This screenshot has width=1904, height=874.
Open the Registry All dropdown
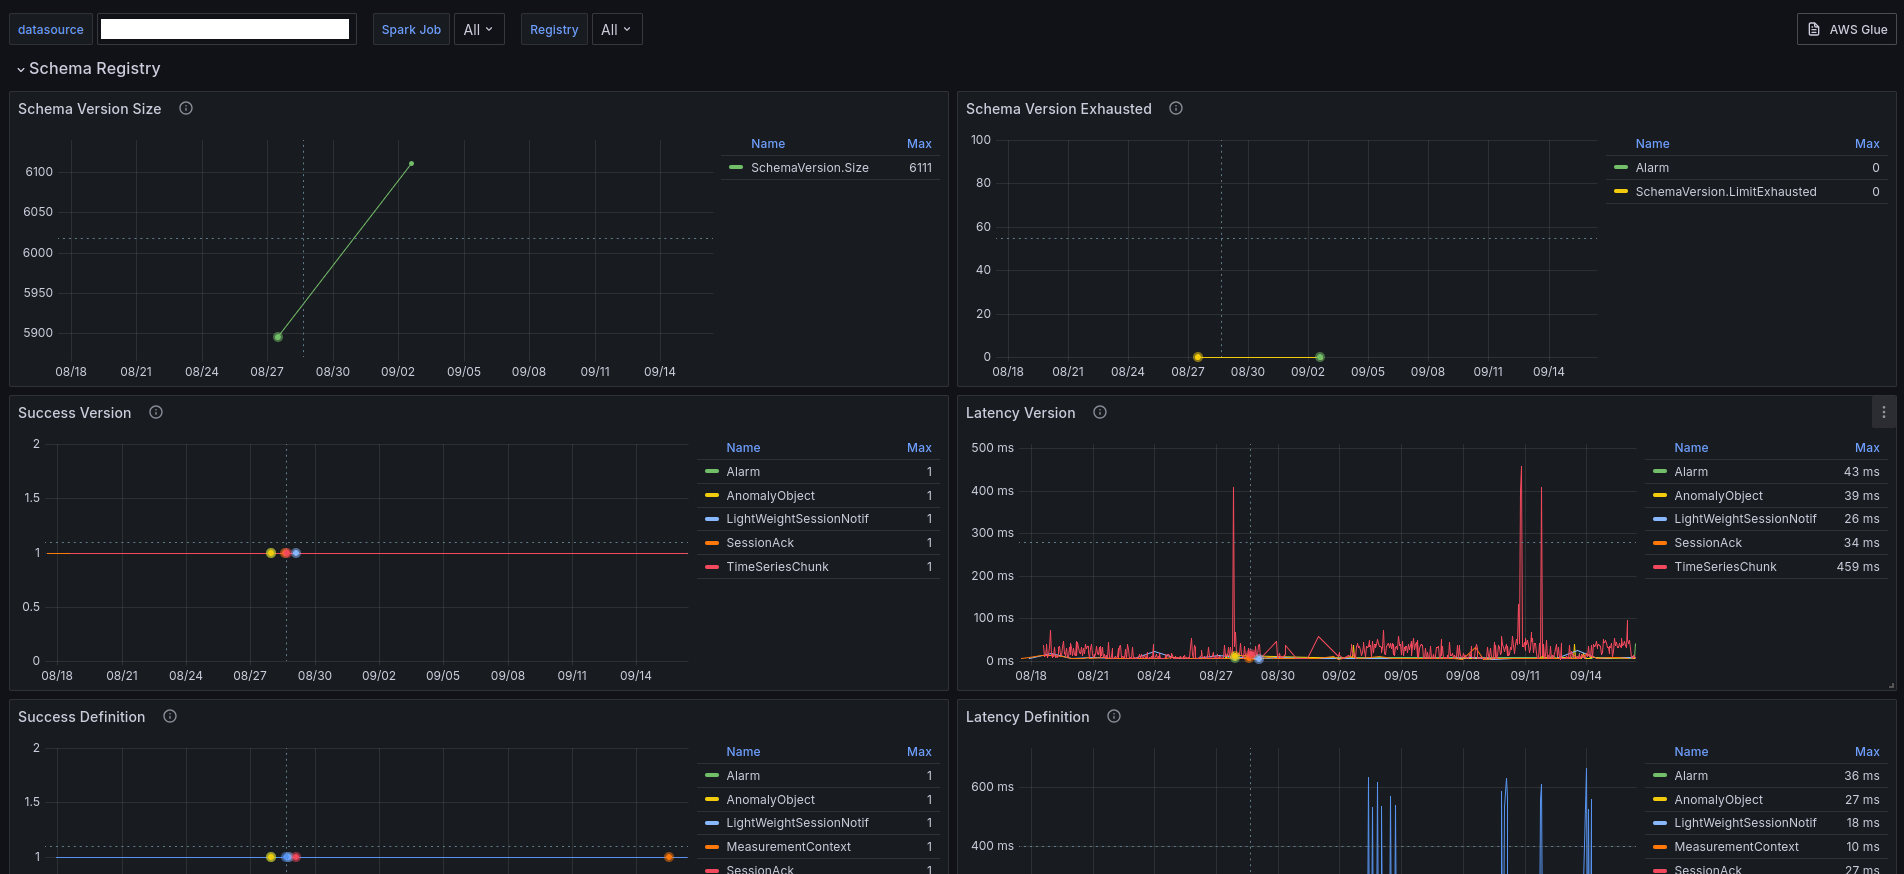pyautogui.click(x=617, y=29)
